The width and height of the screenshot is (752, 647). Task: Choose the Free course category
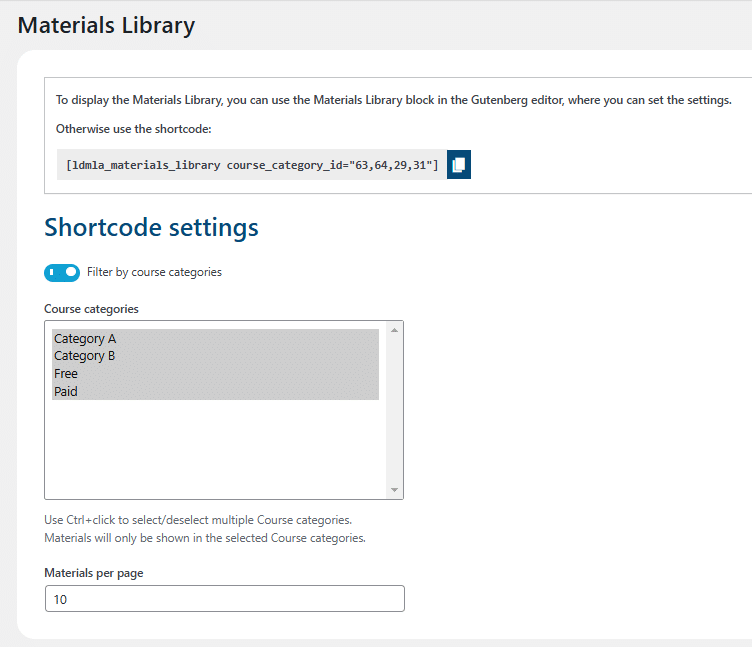click(215, 374)
